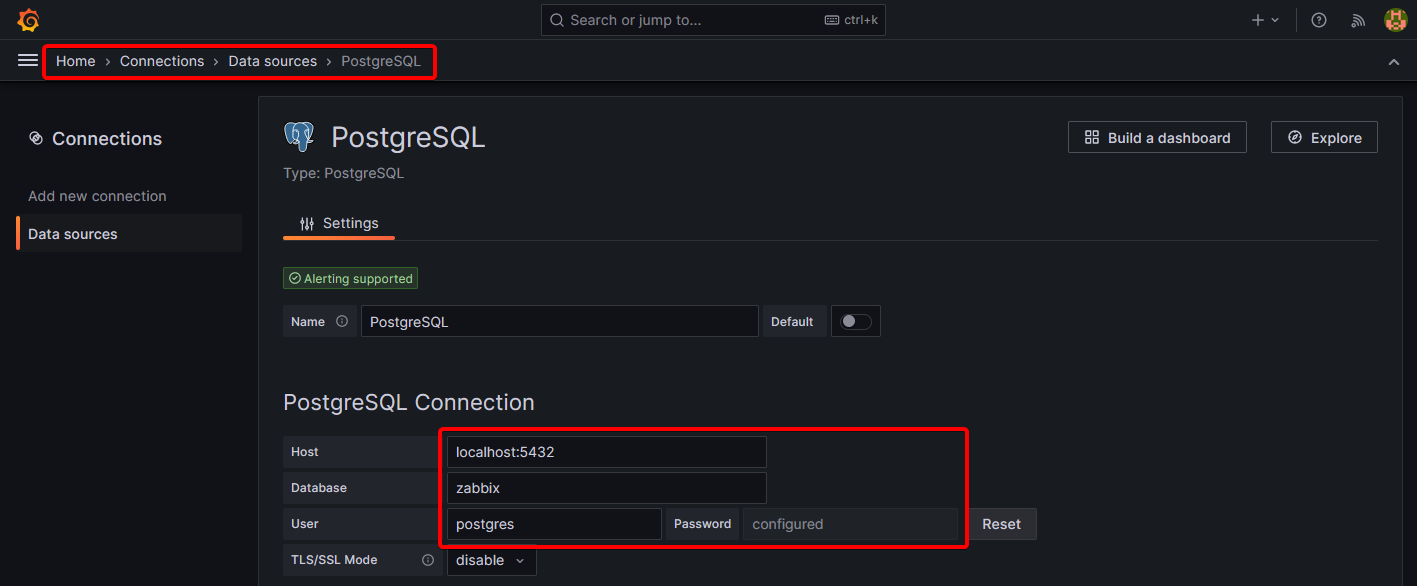Screen dimensions: 1417x586
Task: Click inside the Host input field
Action: [x=605, y=451]
